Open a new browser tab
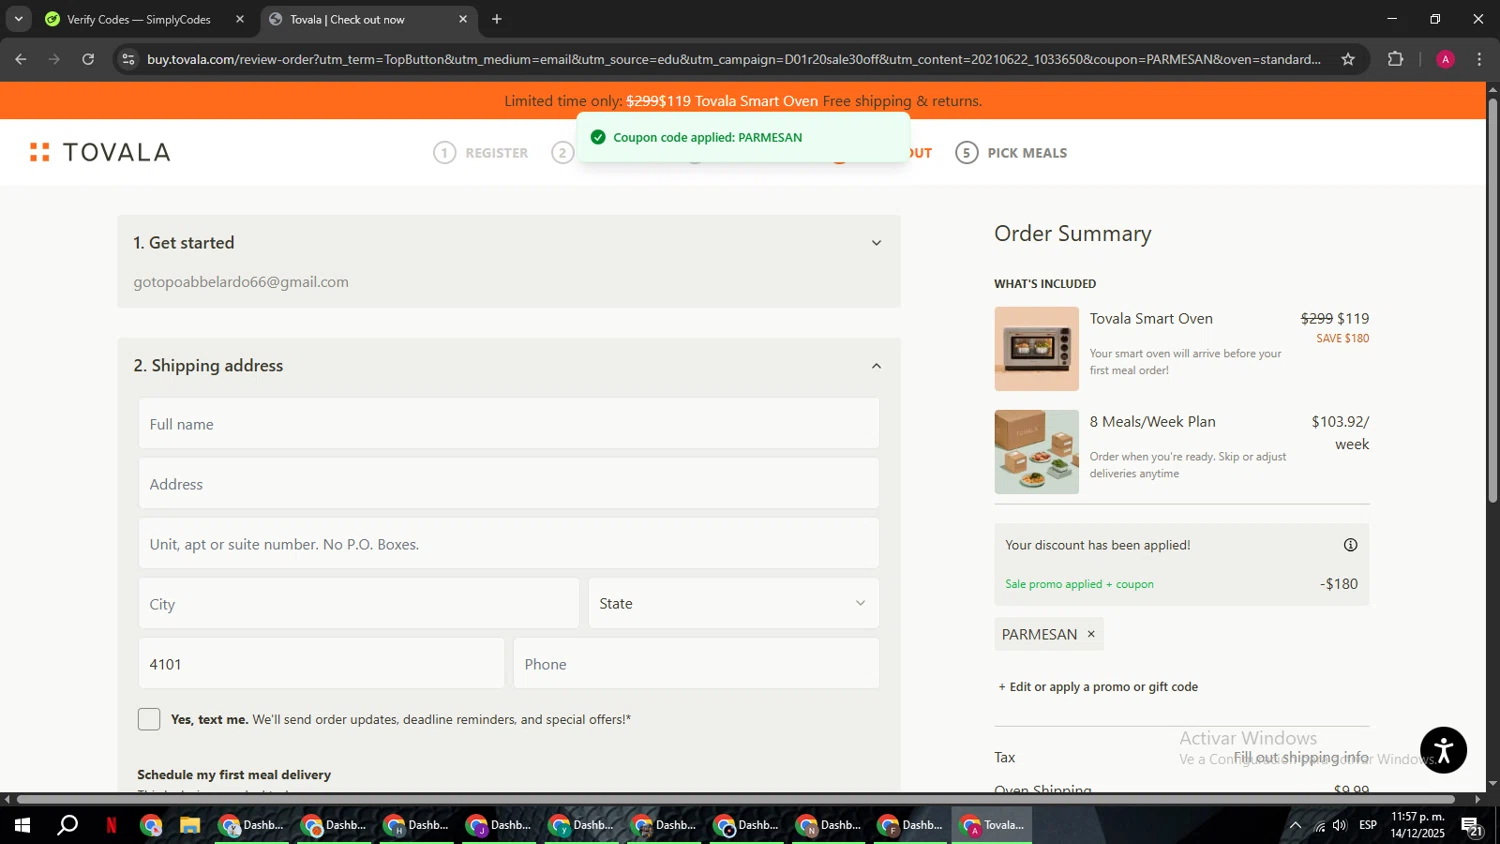 tap(497, 19)
